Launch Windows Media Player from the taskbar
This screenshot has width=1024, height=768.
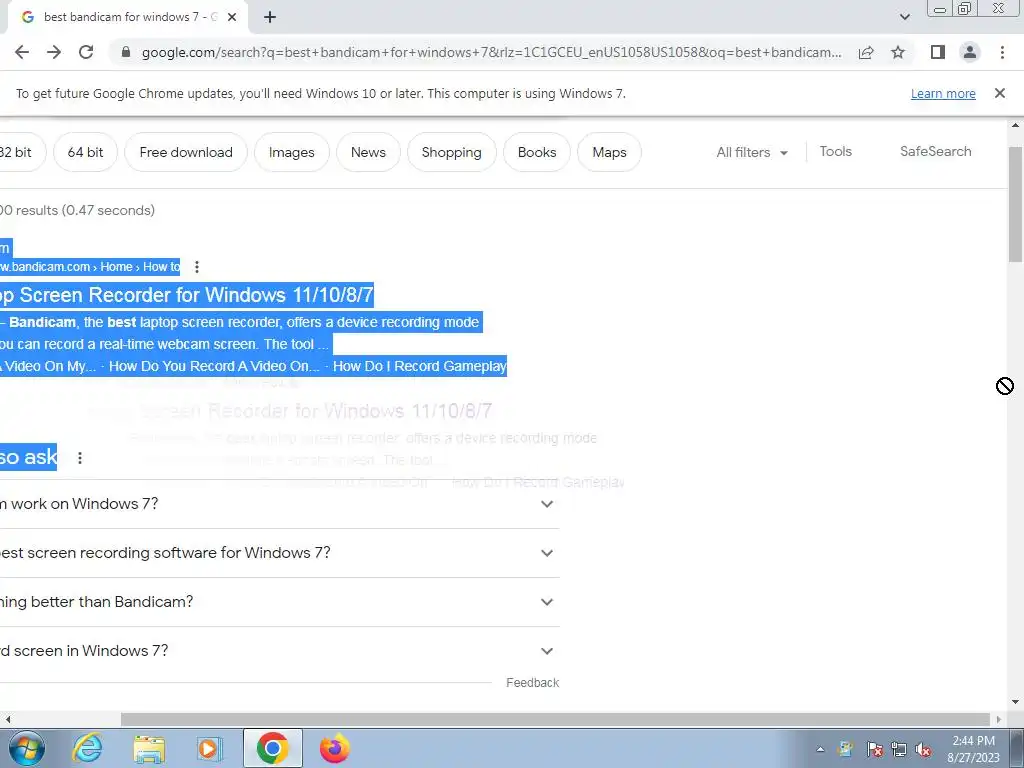point(210,748)
